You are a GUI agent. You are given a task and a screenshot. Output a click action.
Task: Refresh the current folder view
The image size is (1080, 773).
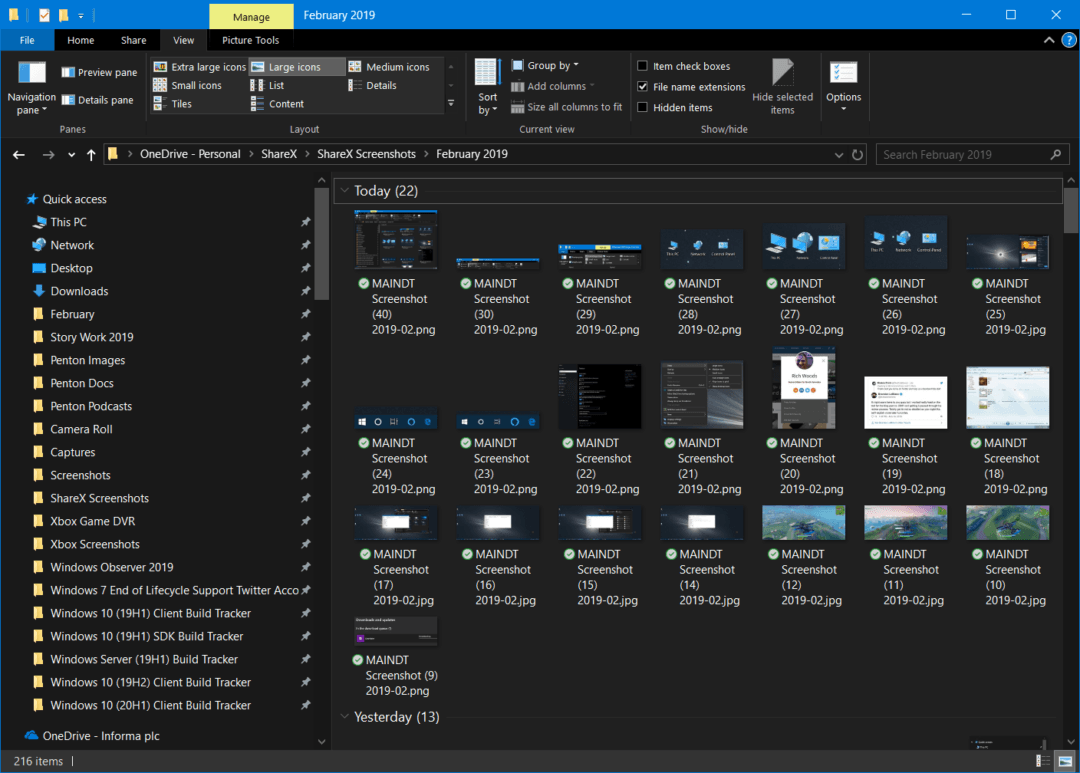coord(857,154)
